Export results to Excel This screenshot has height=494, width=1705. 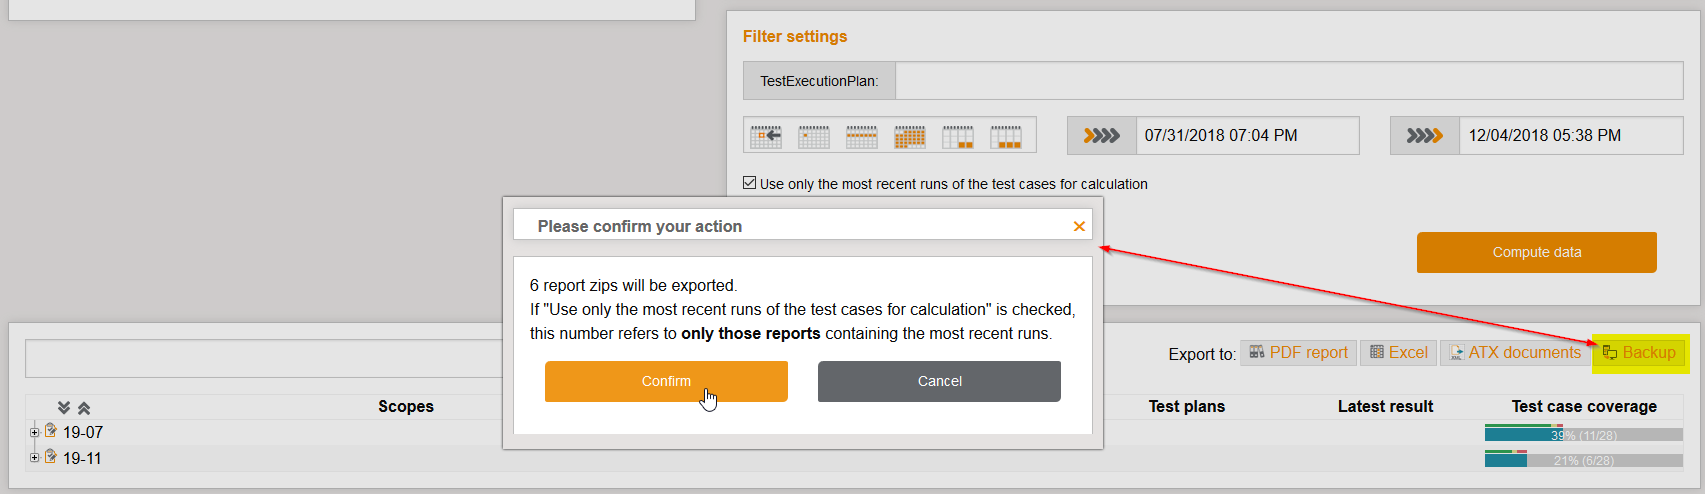[x=1398, y=353]
